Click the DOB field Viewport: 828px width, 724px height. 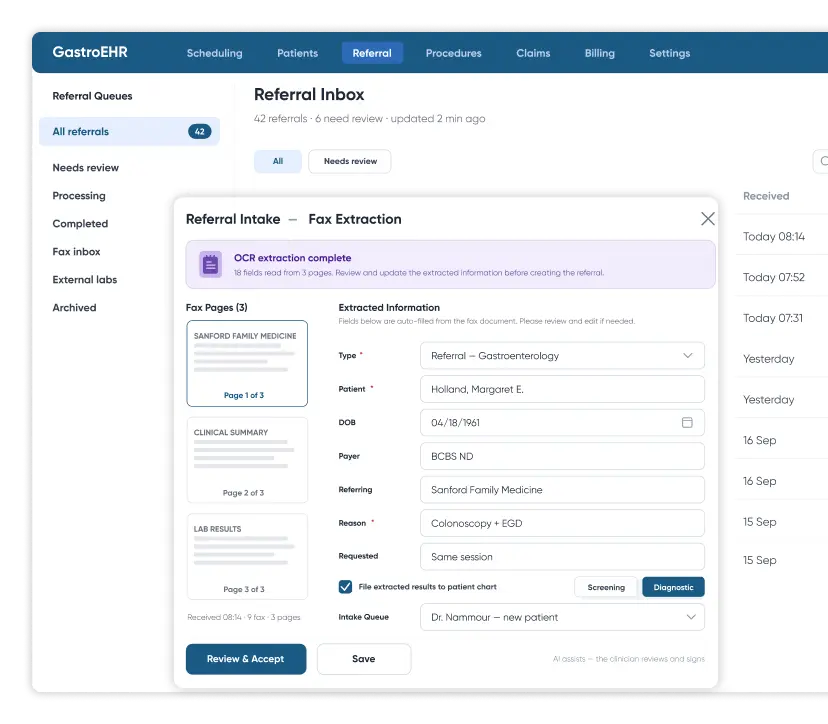[x=562, y=422]
